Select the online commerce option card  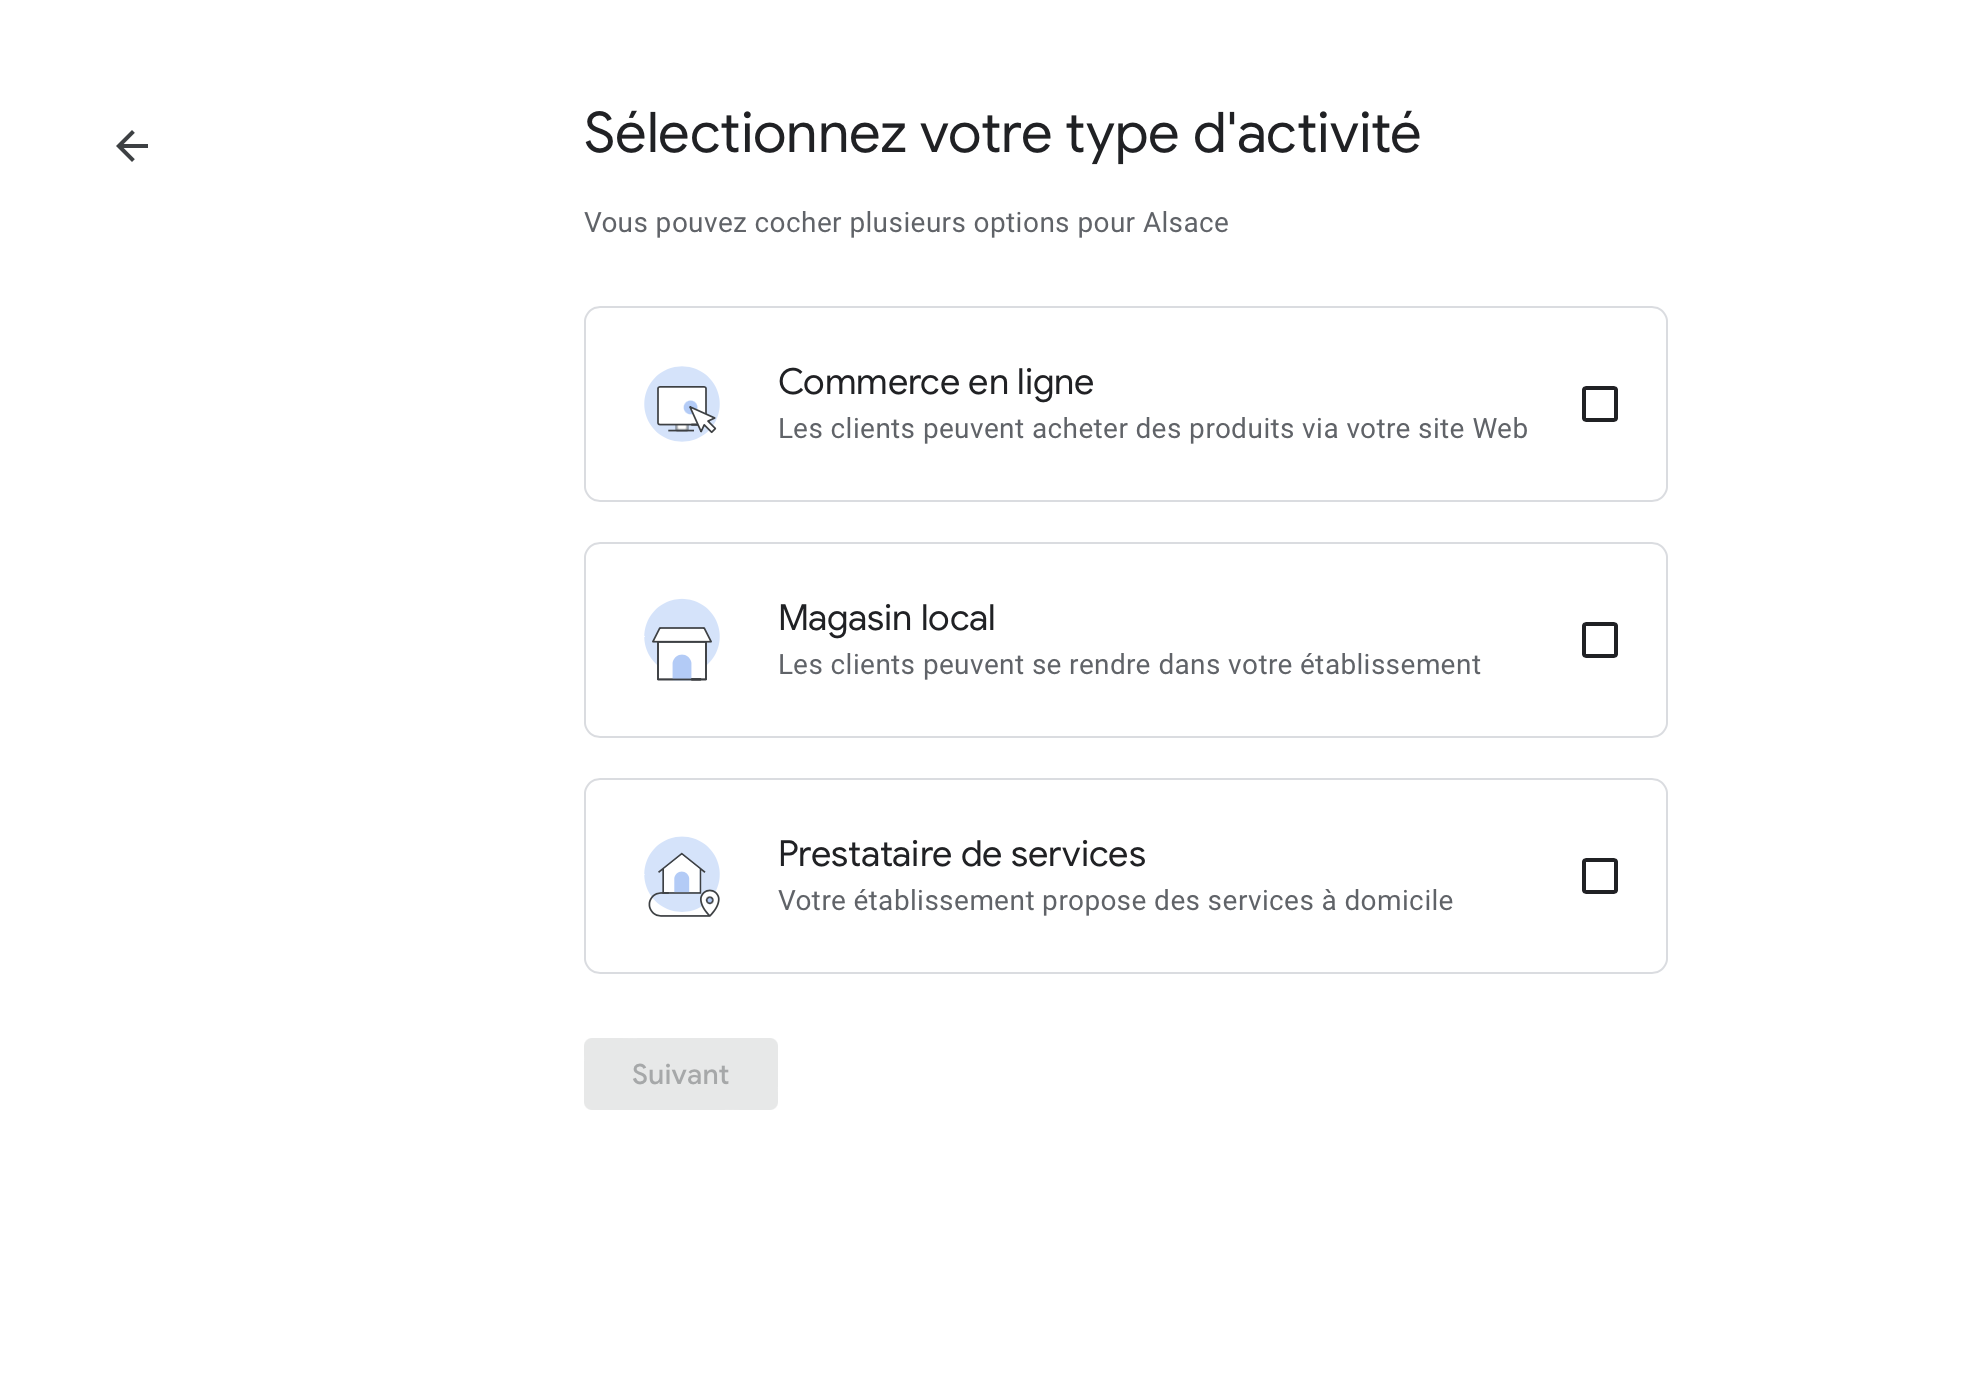1125,470
